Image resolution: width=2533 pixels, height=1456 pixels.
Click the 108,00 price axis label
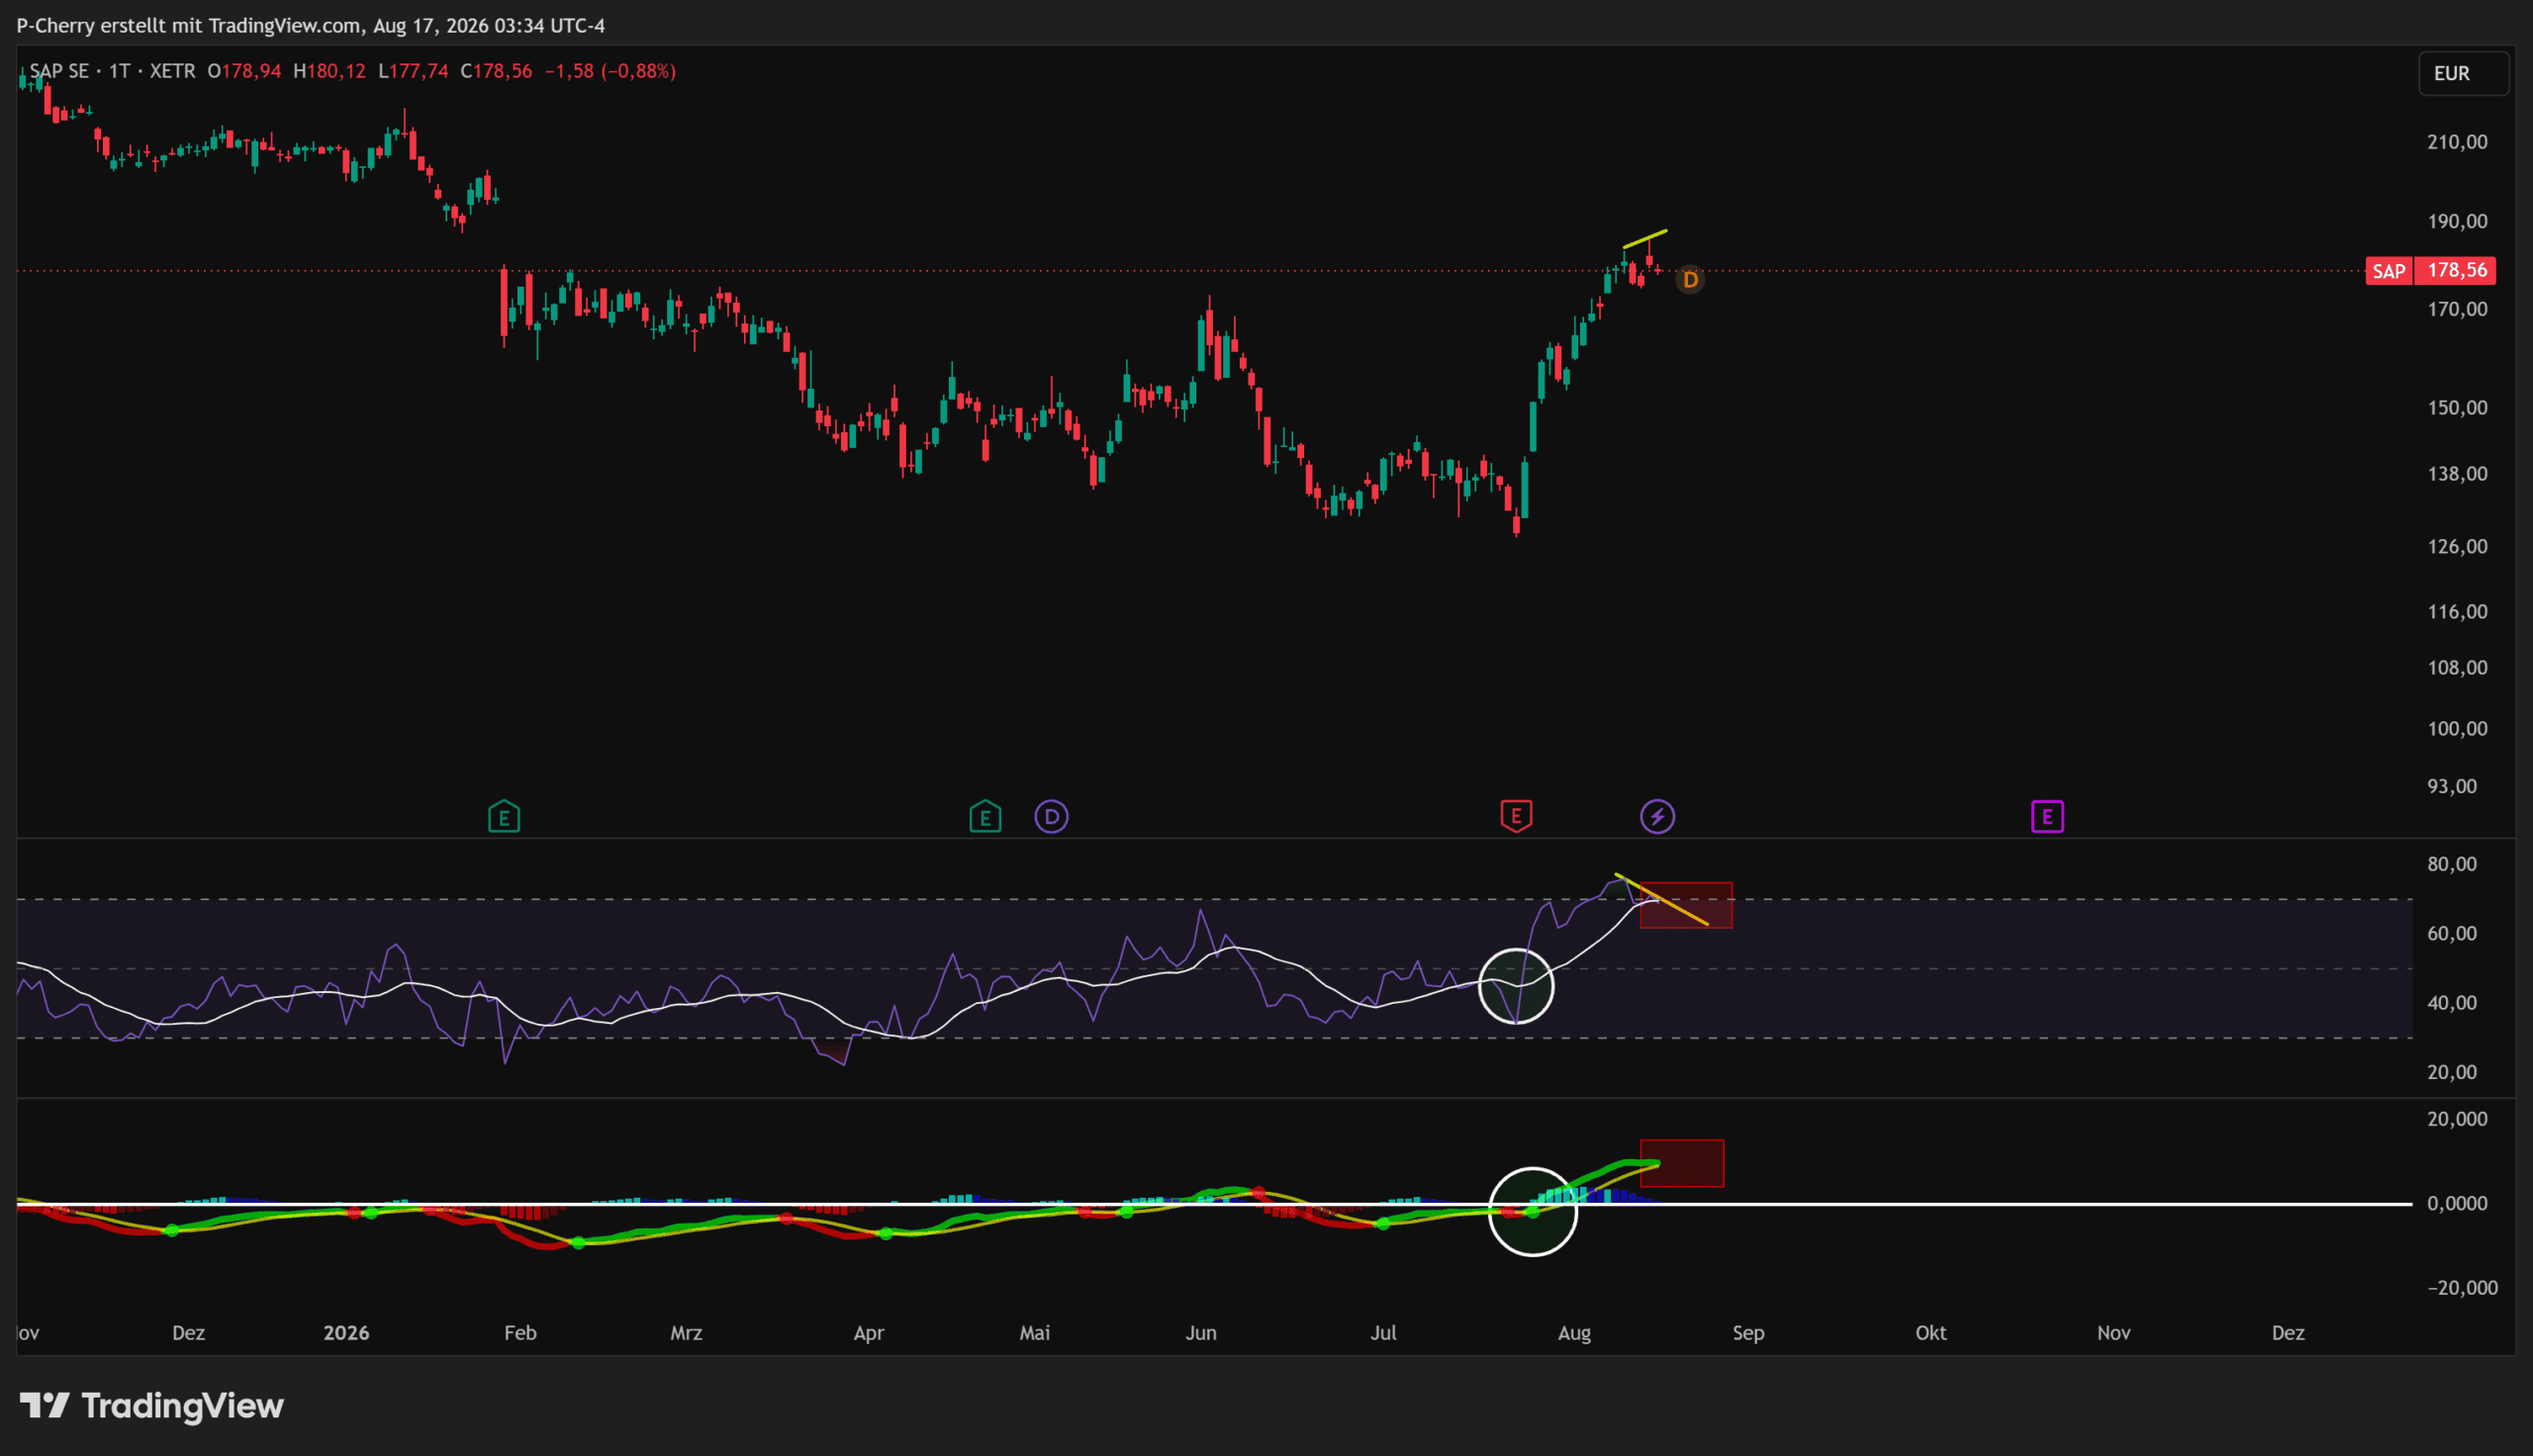2457,667
